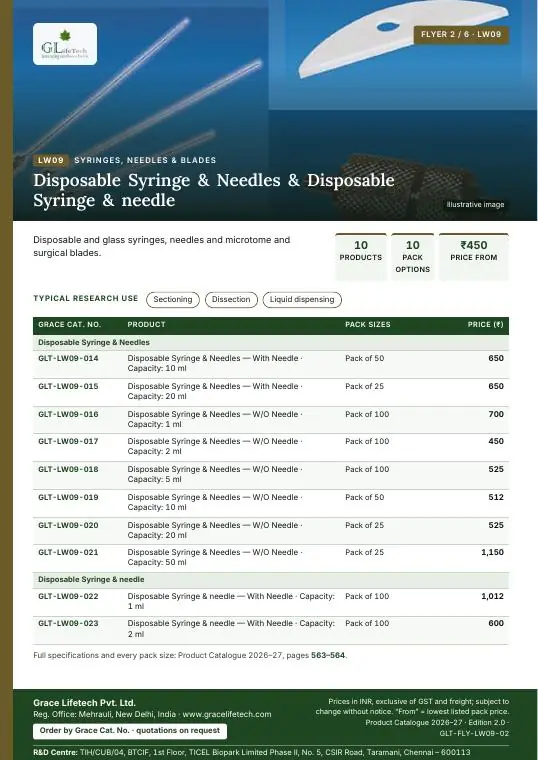Screen dimensions: 538x760
Task: Select the Liquid dispensing pill
Action: [x=302, y=300]
